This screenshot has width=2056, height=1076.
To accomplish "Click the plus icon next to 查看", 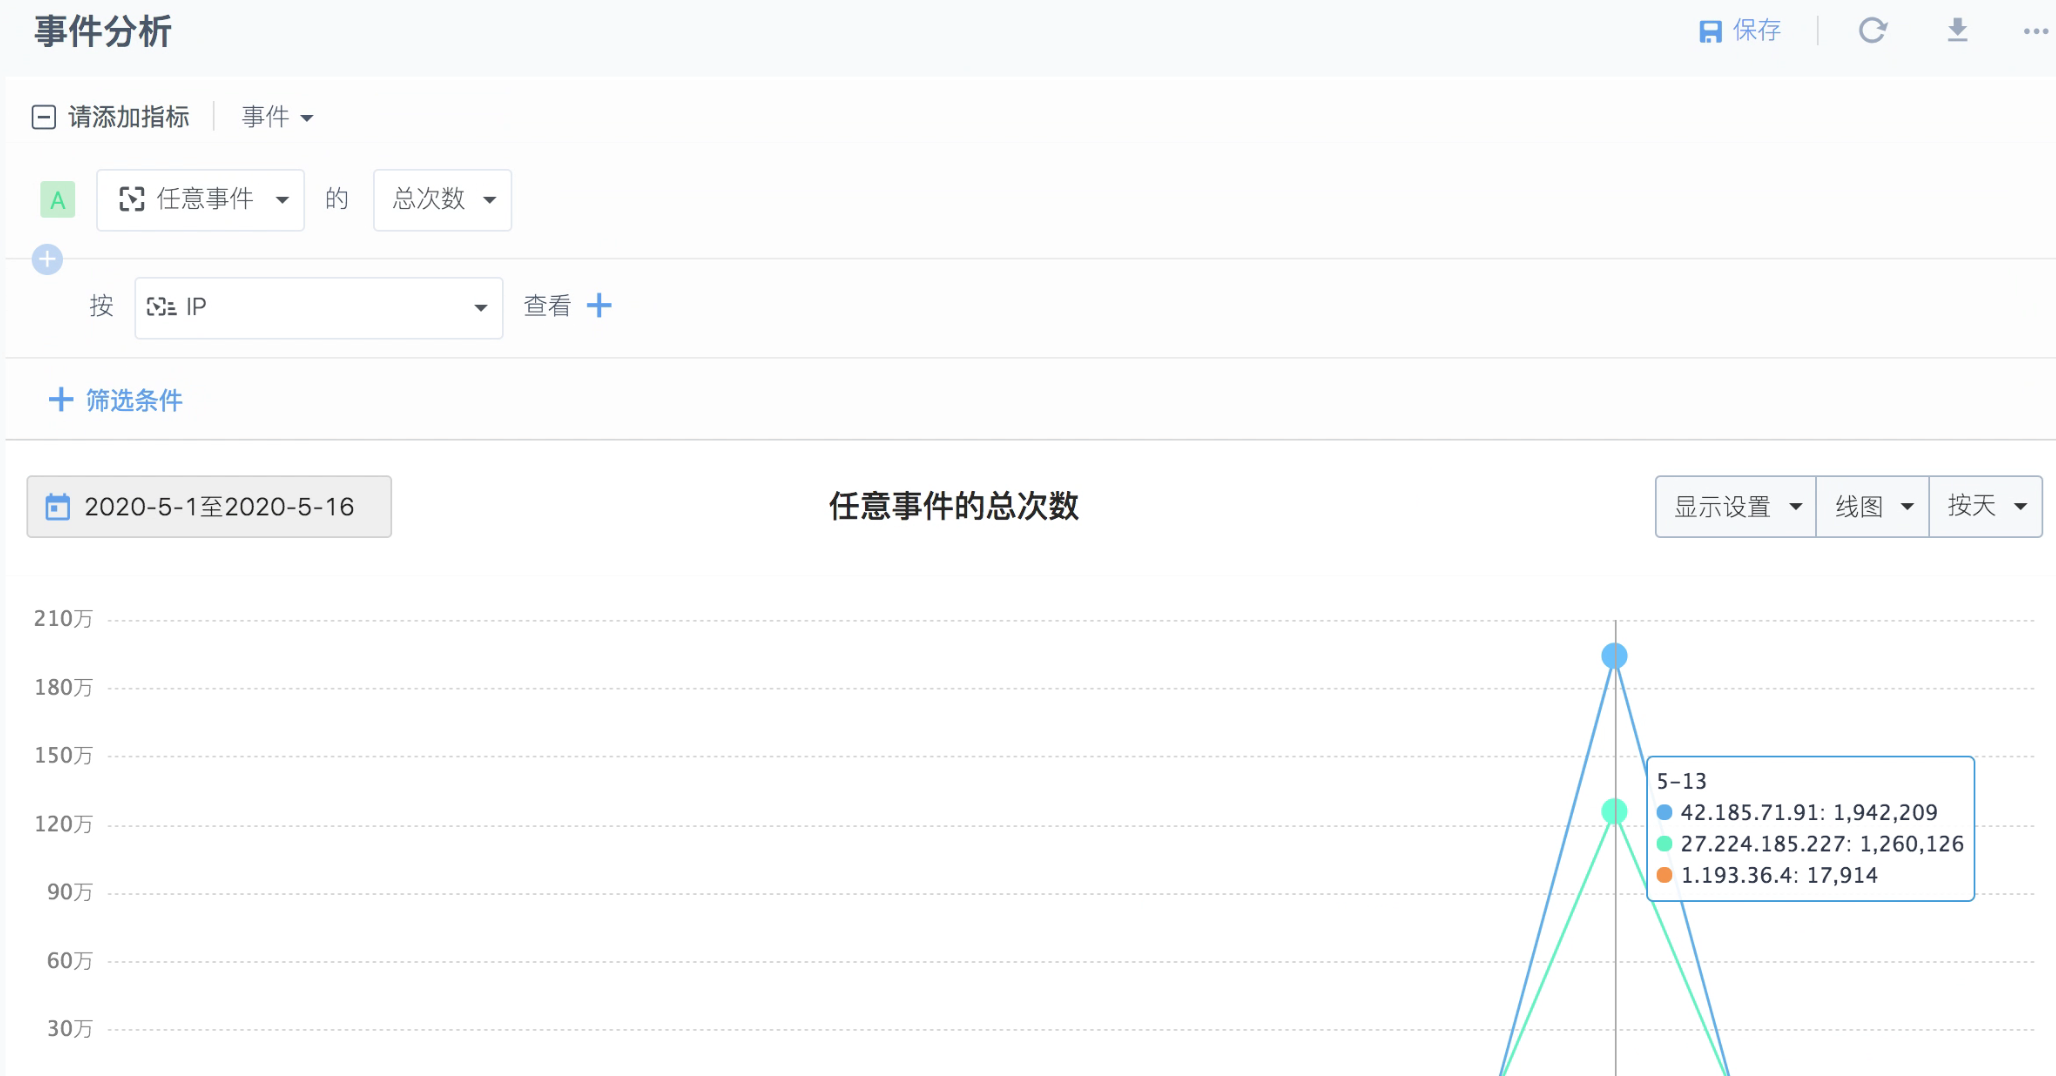I will [599, 306].
